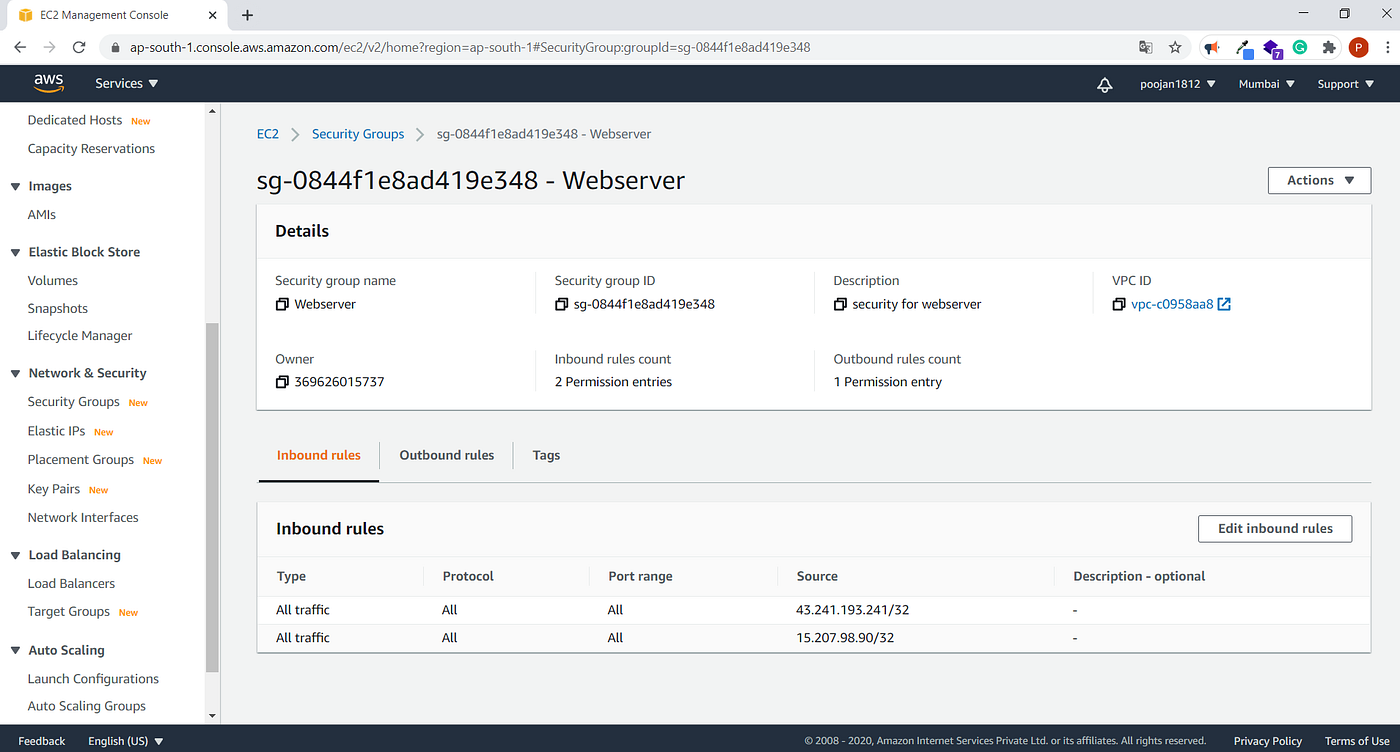1400x752 pixels.
Task: Copy the Owner account number via copy icon
Action: click(282, 381)
